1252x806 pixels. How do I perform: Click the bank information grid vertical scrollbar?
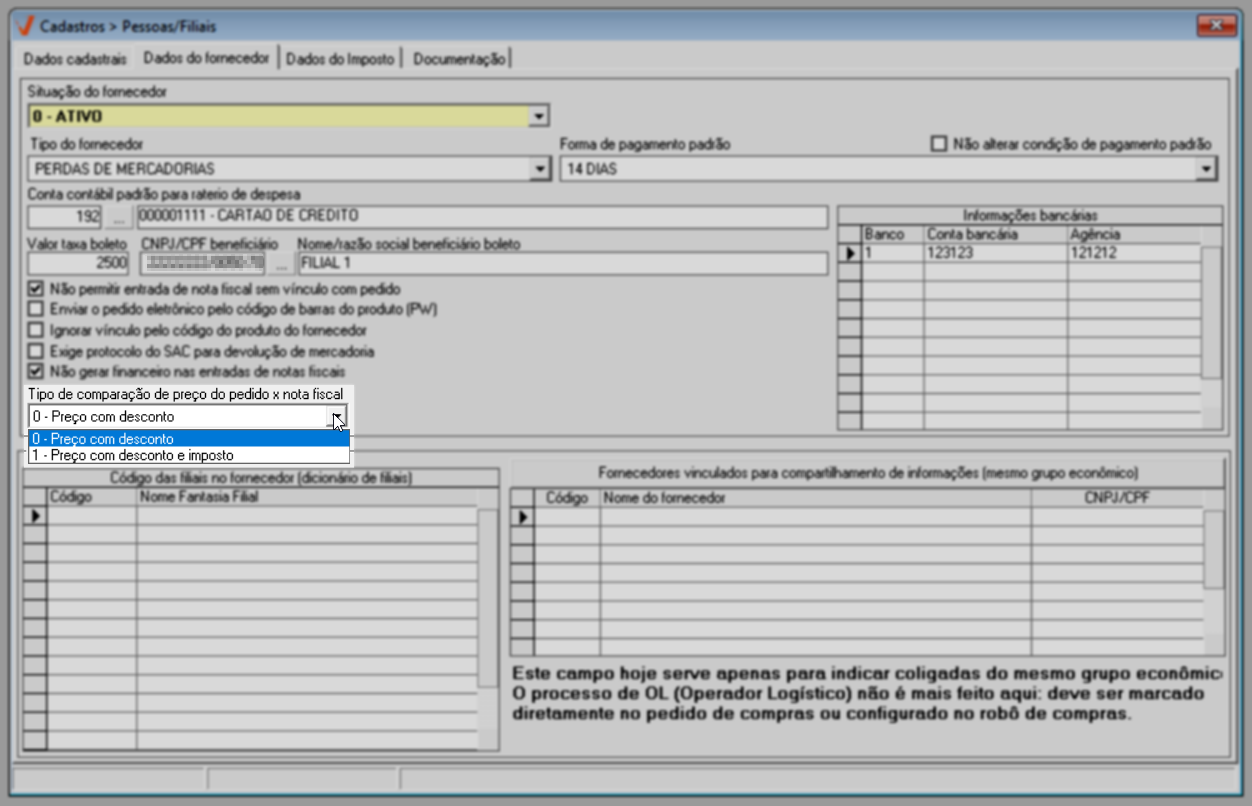click(x=1211, y=310)
